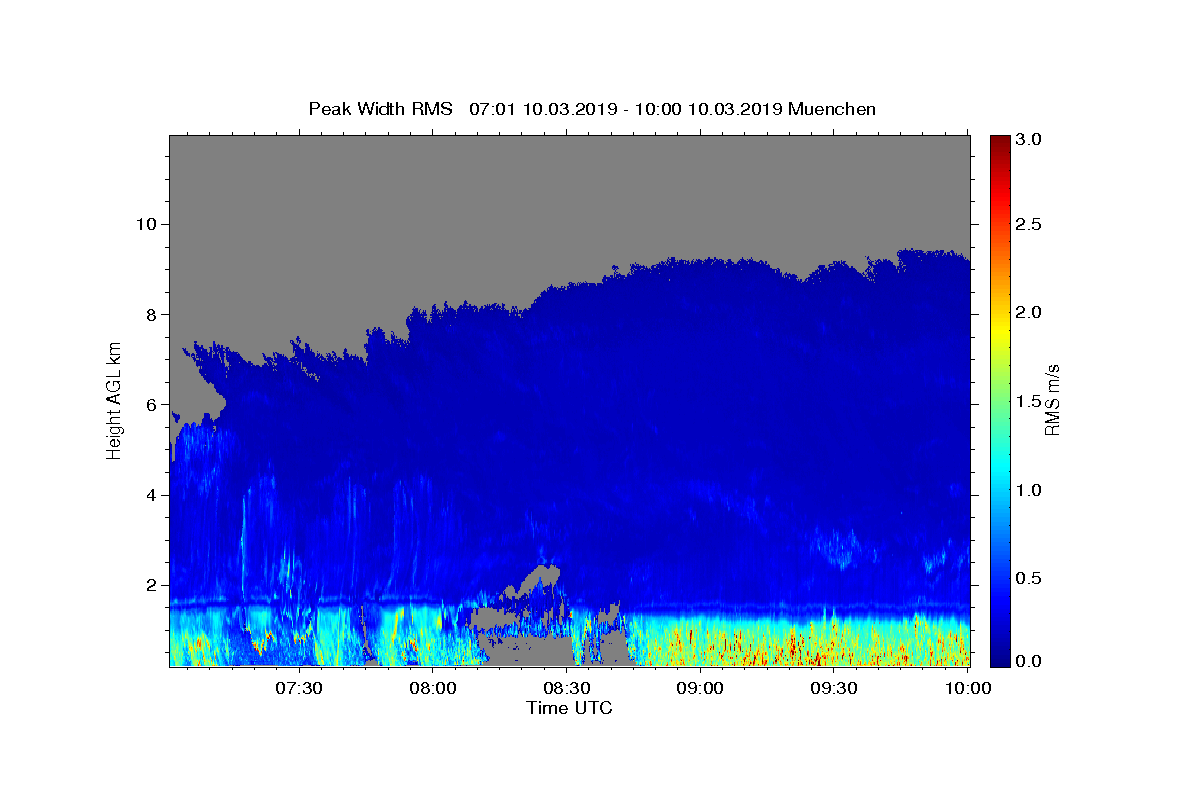
Task: Click the 08:00 time tick label
Action: [x=433, y=688]
